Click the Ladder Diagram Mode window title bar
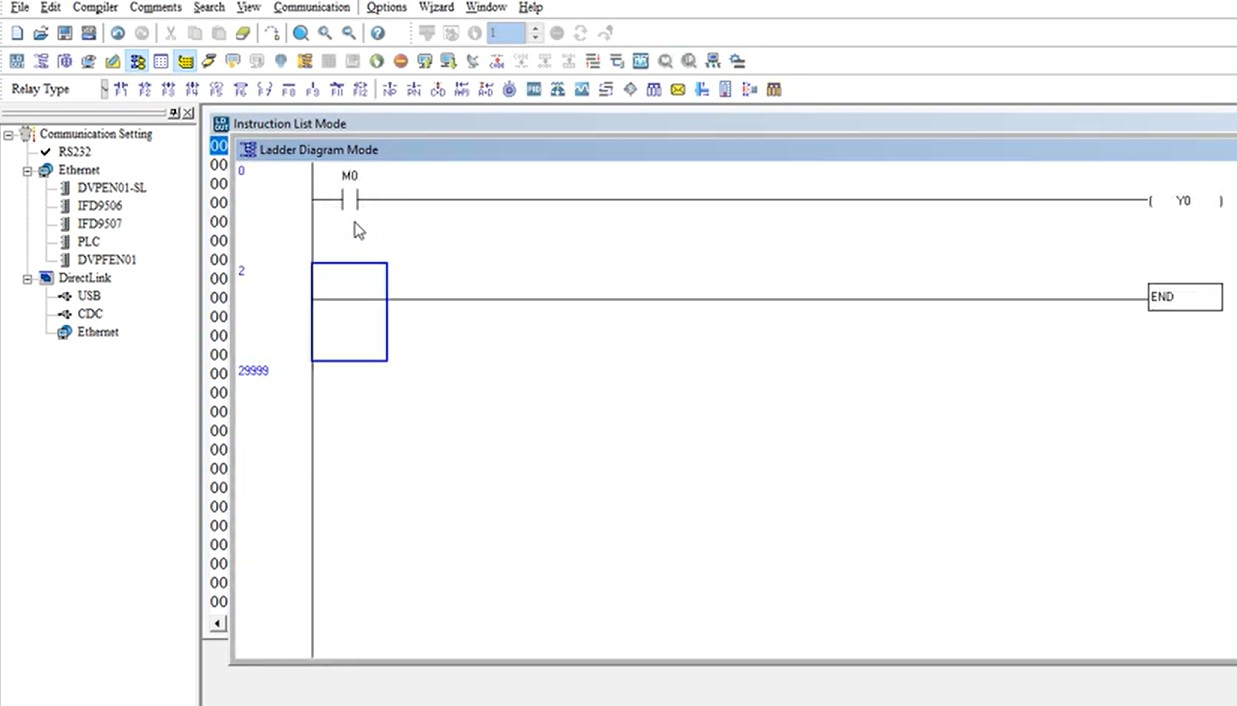 (x=736, y=150)
